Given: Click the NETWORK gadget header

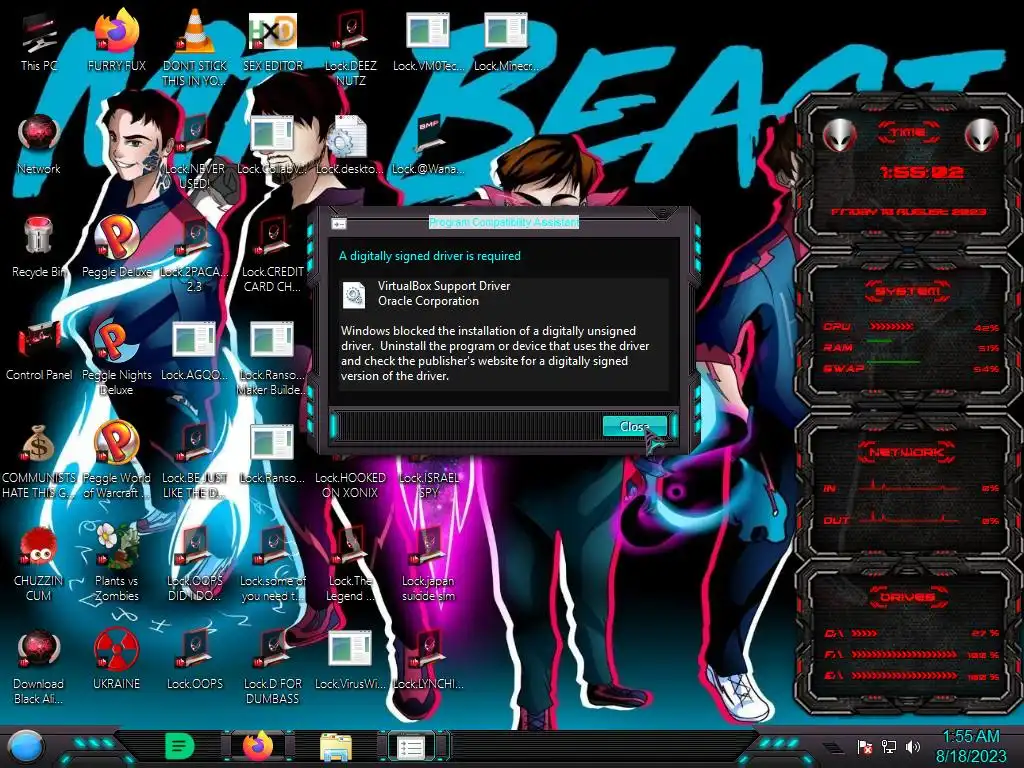Looking at the screenshot, I should coord(908,452).
